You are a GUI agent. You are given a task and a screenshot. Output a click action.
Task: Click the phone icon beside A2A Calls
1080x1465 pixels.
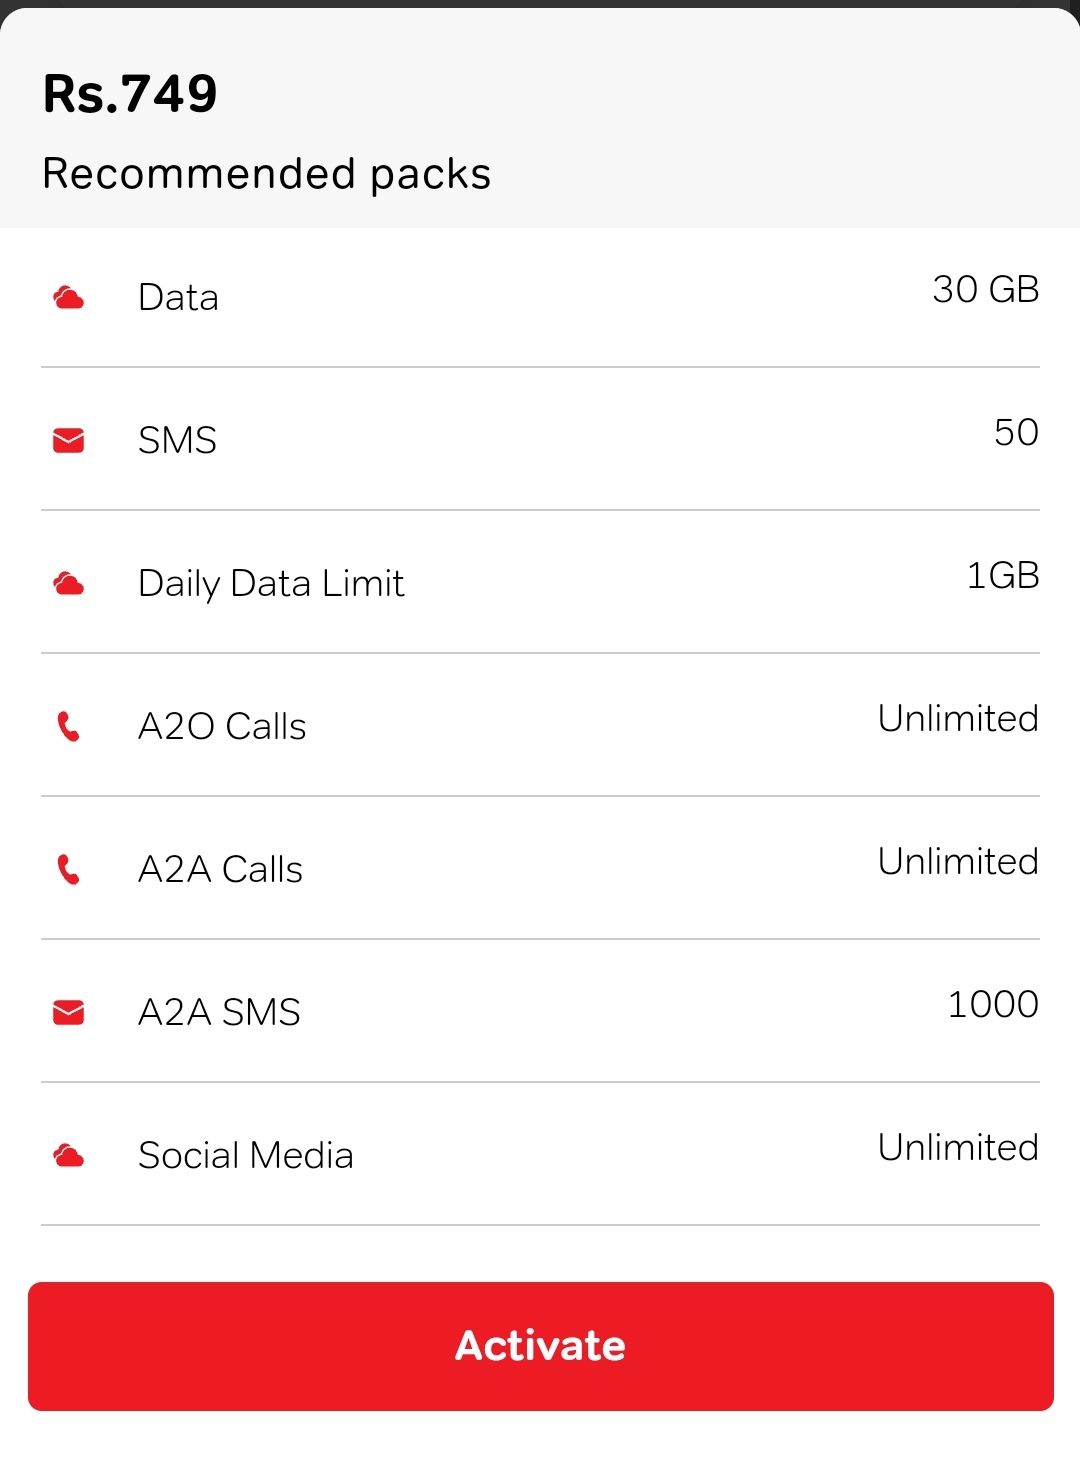point(68,869)
